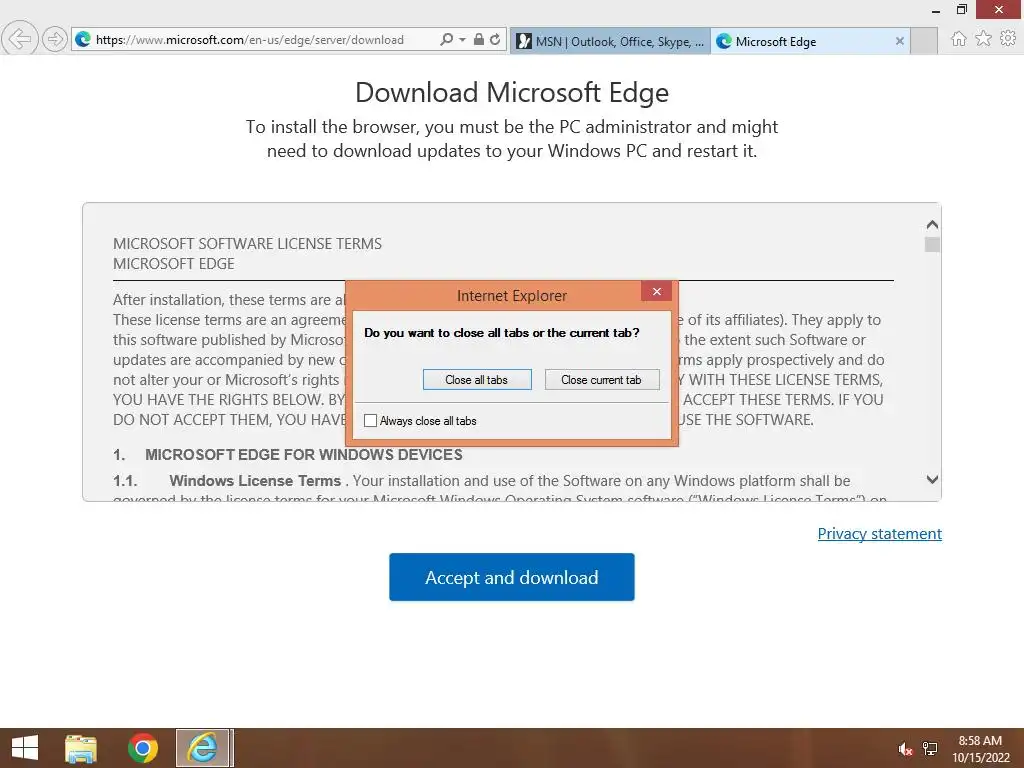The image size is (1024, 768).
Task: Select the Internet Explorer taskbar icon
Action: tap(202, 748)
